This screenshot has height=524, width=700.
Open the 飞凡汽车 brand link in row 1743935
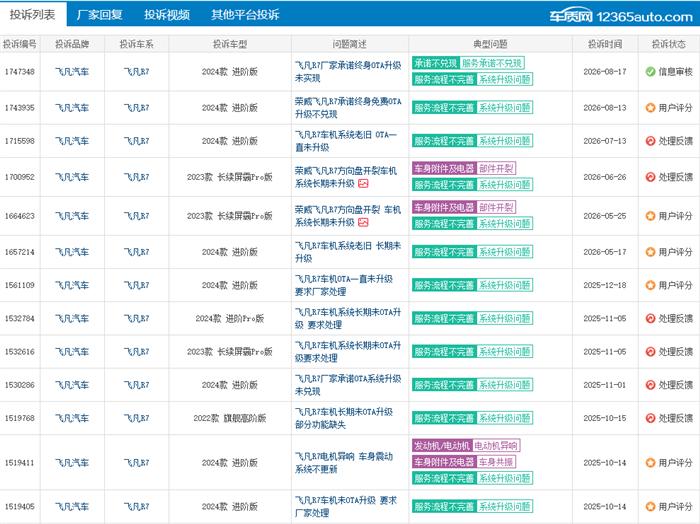(x=72, y=108)
